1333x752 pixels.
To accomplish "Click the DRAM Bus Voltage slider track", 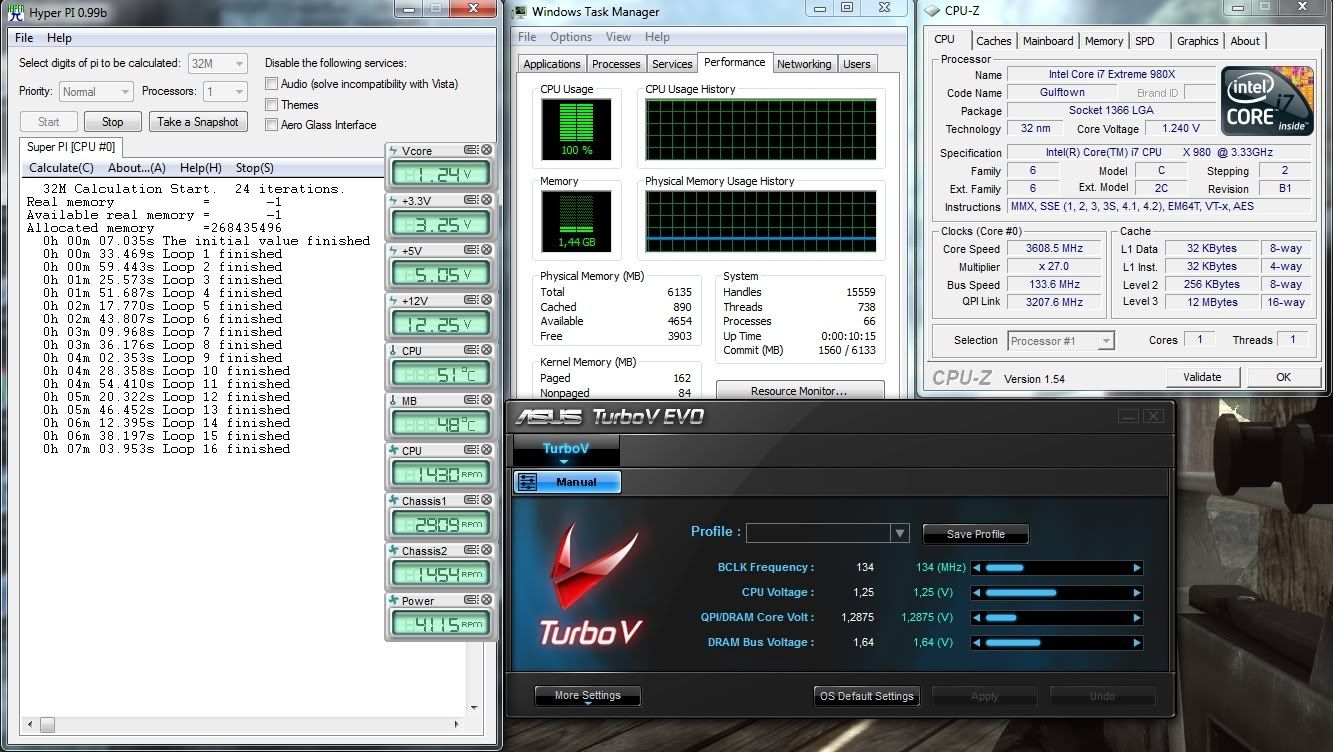I will point(1058,643).
